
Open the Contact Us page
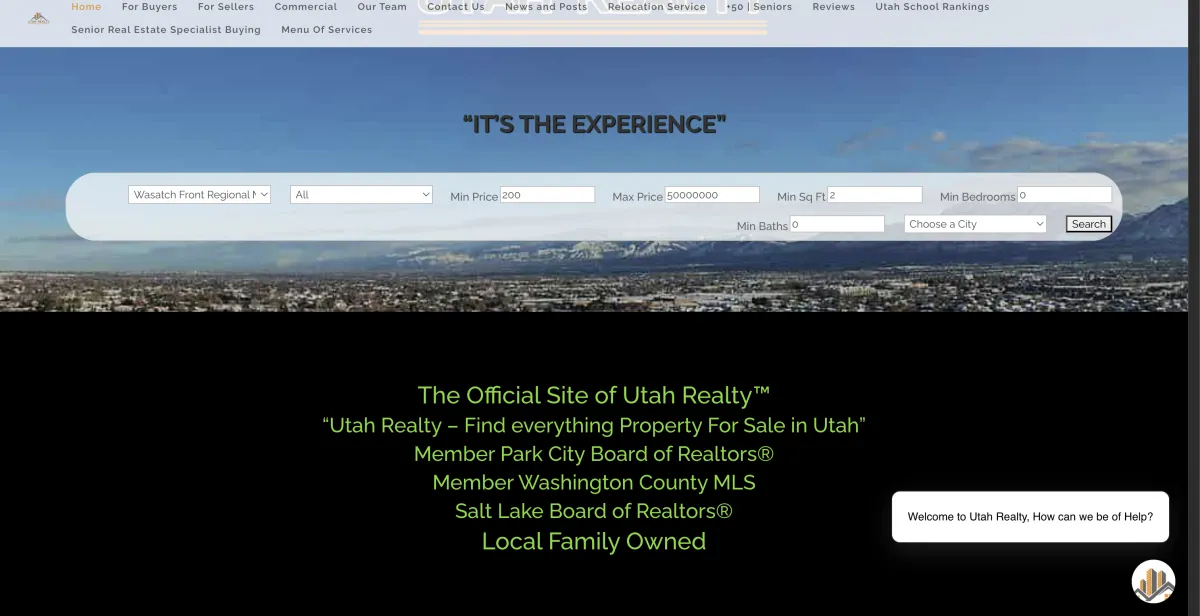tap(456, 6)
